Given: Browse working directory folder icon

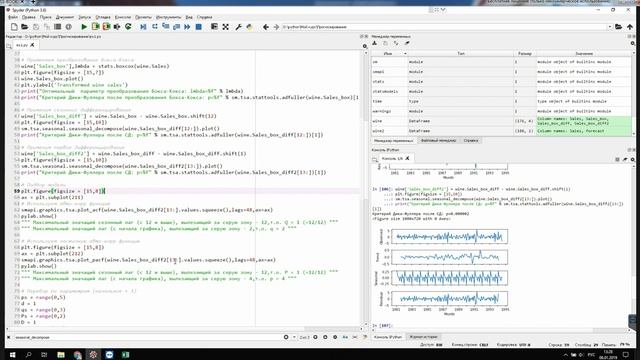Looking at the screenshot, I should (619, 27).
